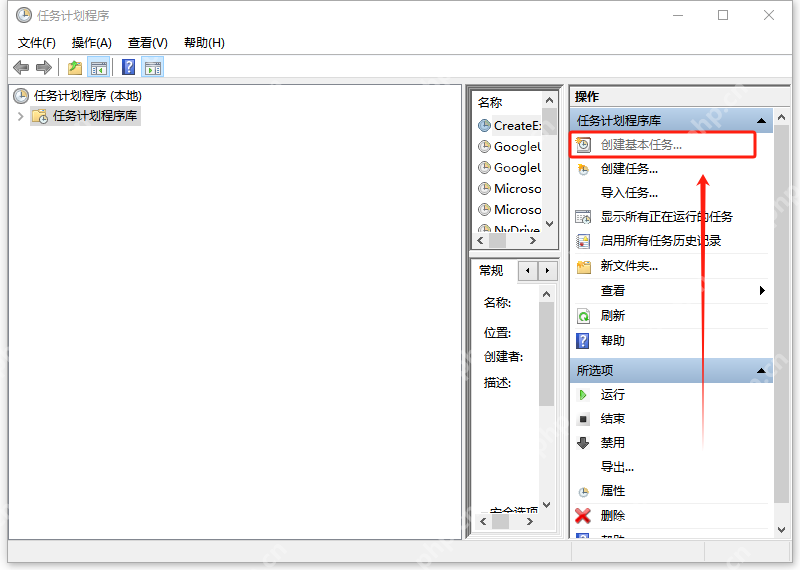Open the 查看 submenu arrow

pos(762,291)
